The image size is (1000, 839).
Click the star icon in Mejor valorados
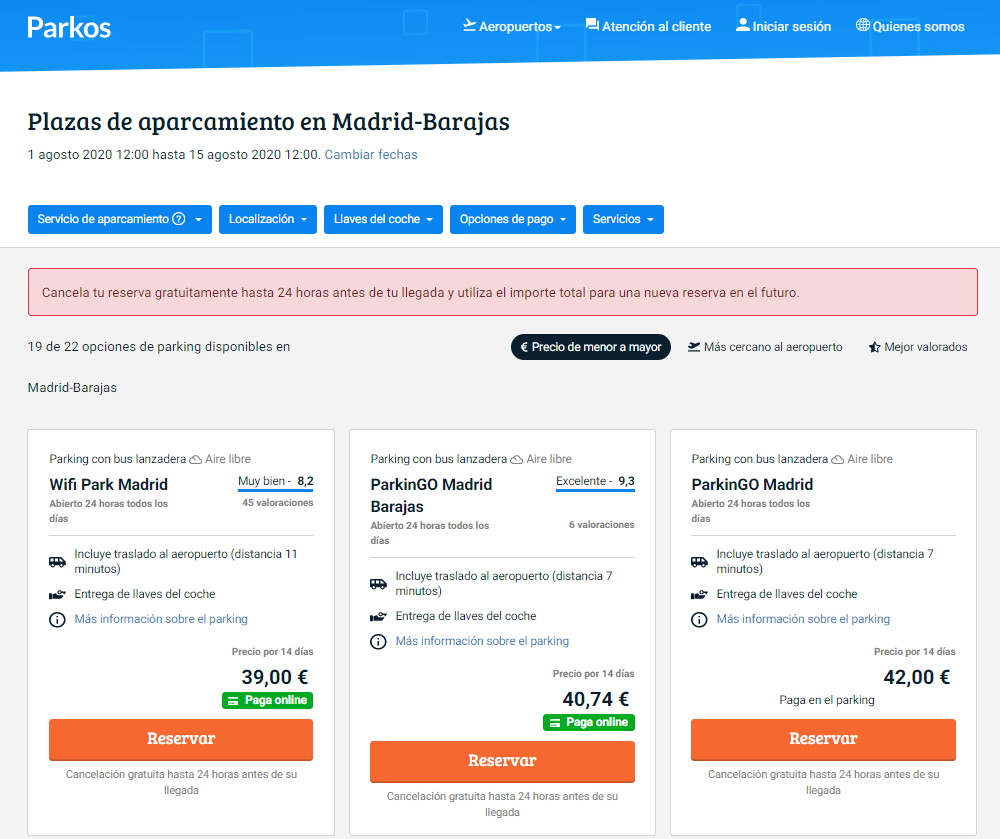pos(874,347)
